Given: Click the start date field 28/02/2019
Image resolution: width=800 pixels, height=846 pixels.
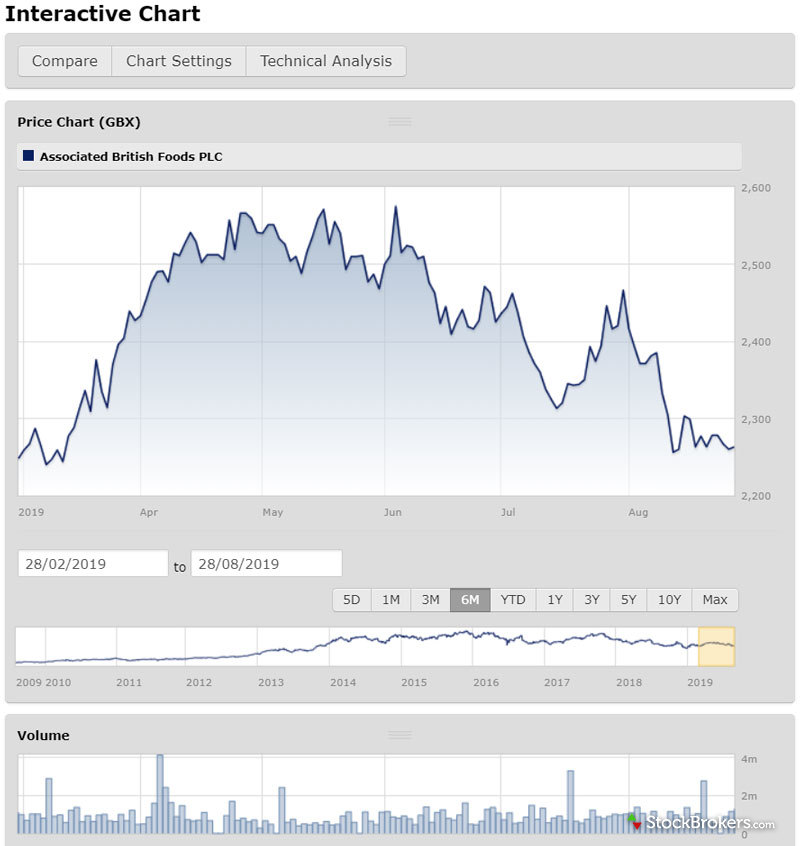Looking at the screenshot, I should click(93, 564).
